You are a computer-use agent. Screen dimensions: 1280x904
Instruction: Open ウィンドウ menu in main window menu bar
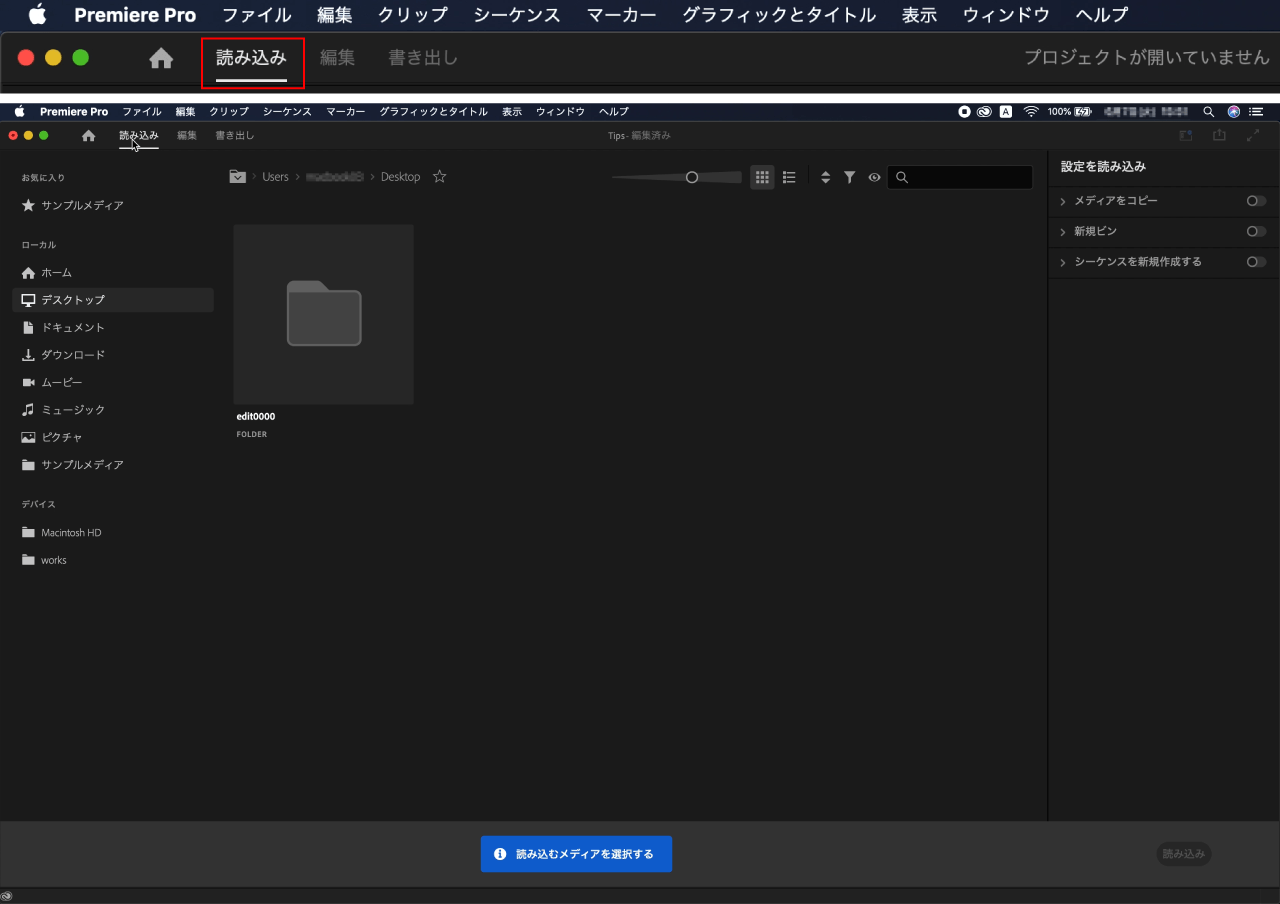coord(560,112)
